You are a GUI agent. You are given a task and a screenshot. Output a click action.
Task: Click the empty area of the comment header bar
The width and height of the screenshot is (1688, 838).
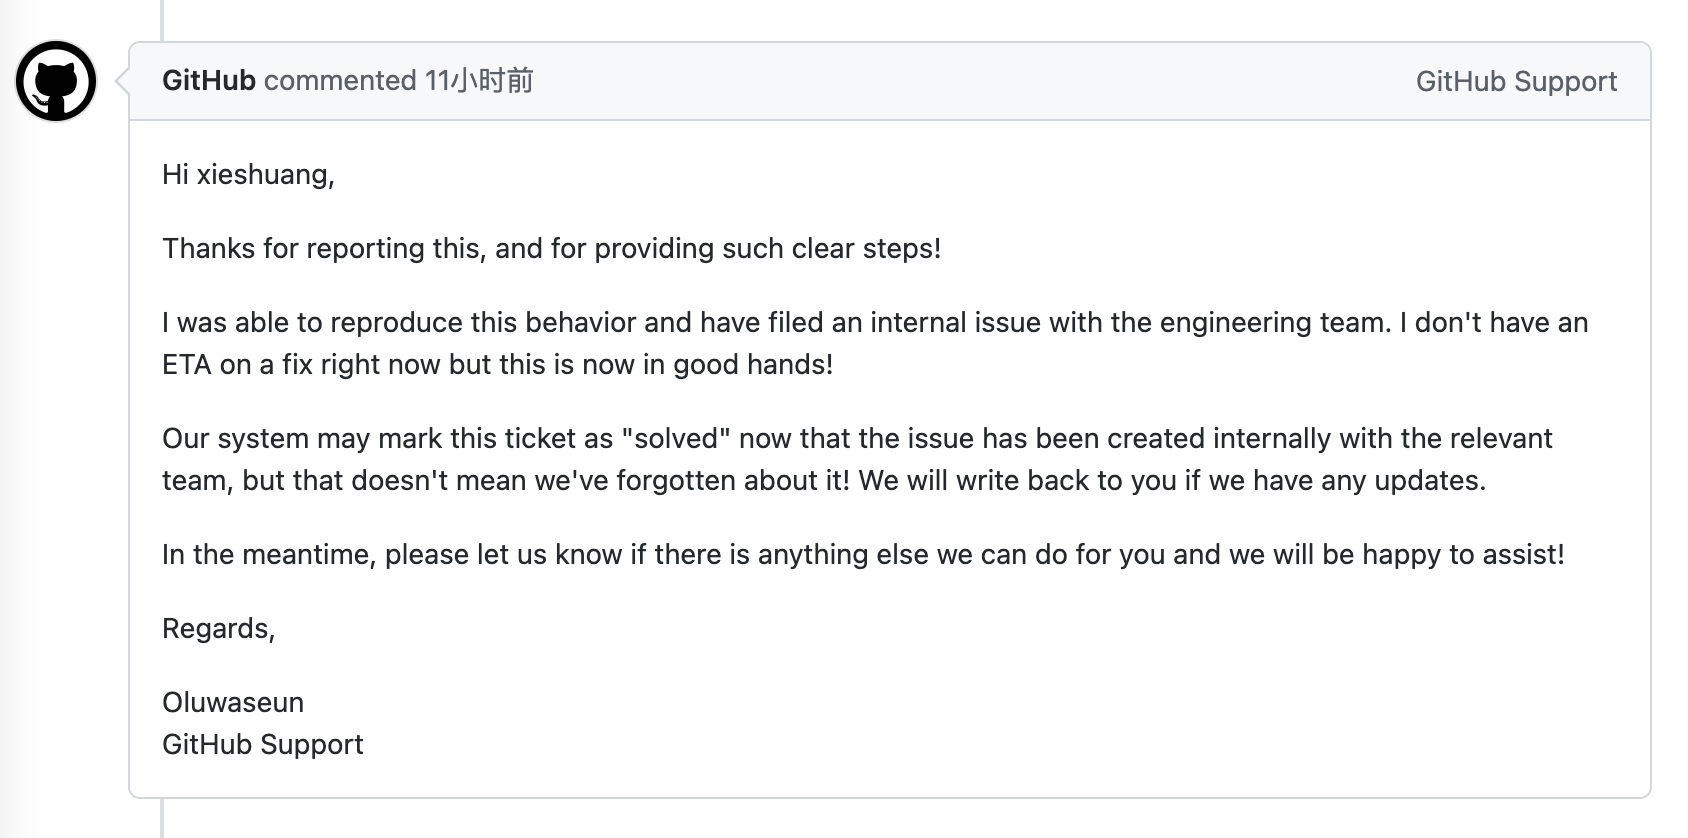(950, 82)
